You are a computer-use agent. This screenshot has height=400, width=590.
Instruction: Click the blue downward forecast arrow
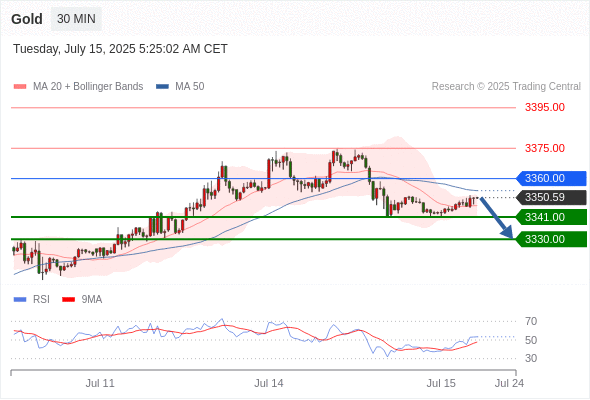tap(497, 218)
